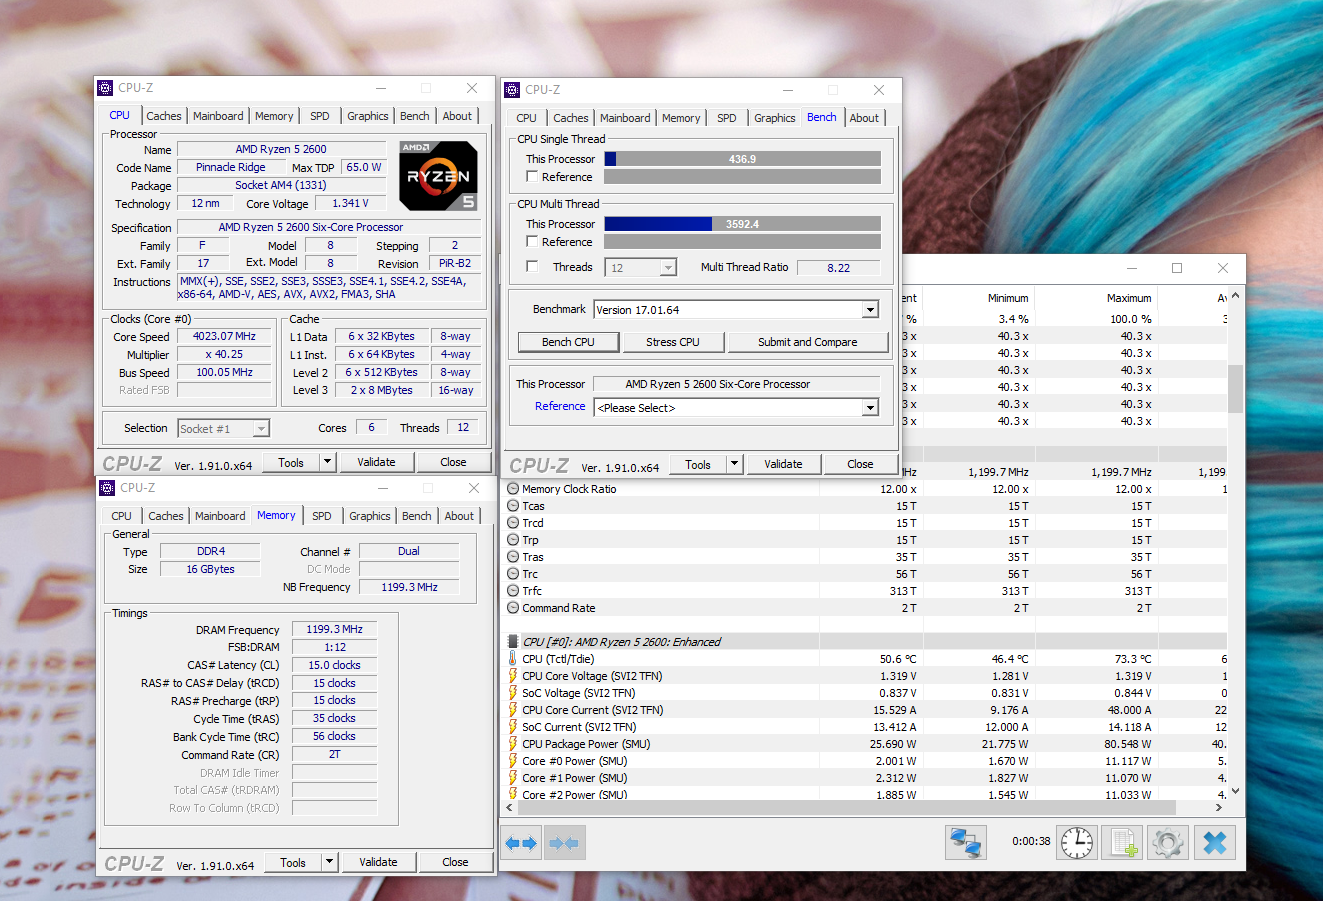This screenshot has height=901, width=1323.
Task: Switch to Mainboard tab in CPU-Z processor window
Action: [218, 116]
